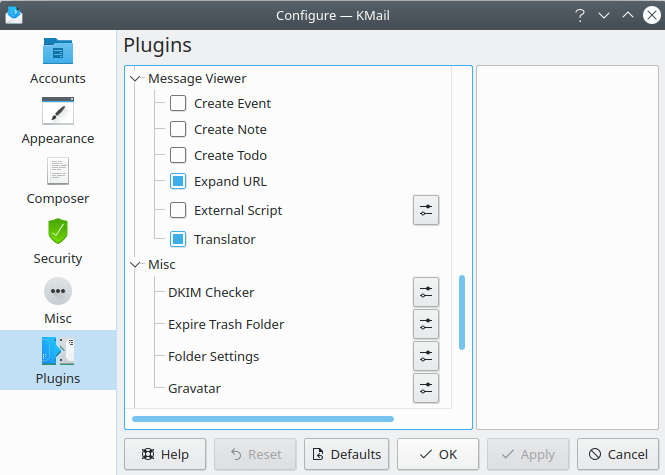The image size is (665, 475).
Task: Open Folder Settings plugin configuration
Action: pyautogui.click(x=426, y=356)
